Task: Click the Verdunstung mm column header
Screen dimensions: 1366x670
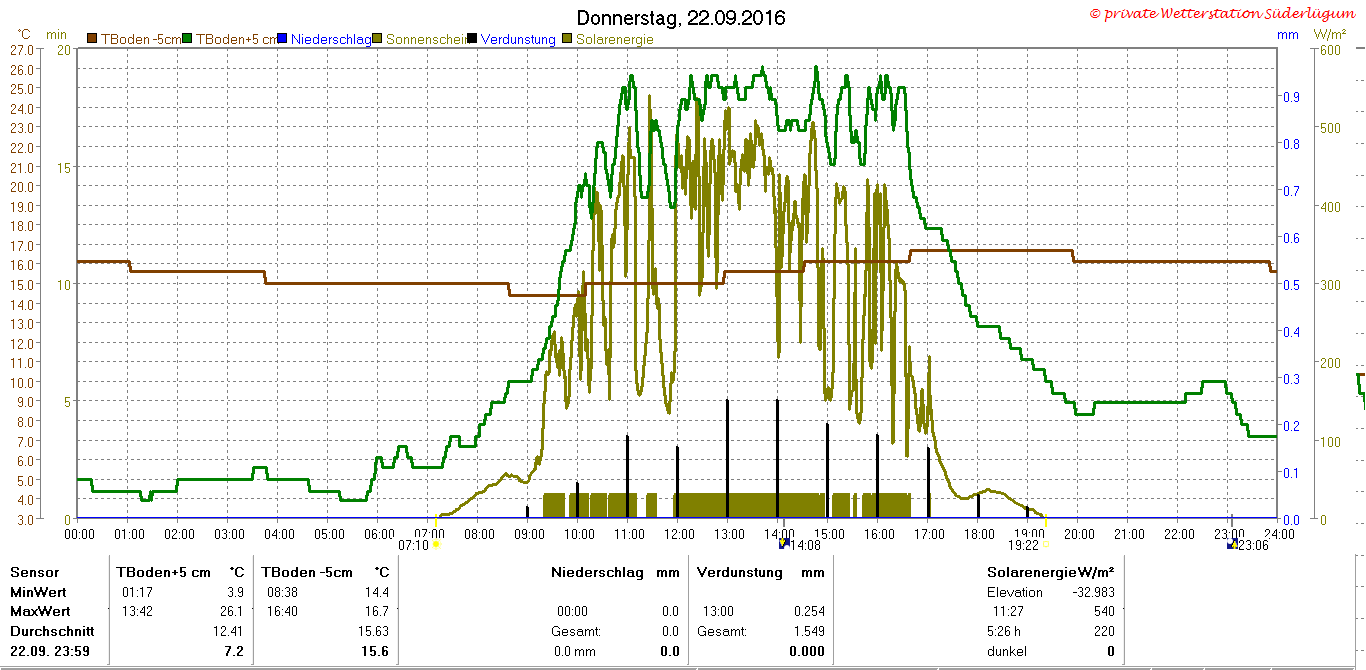Action: point(760,572)
